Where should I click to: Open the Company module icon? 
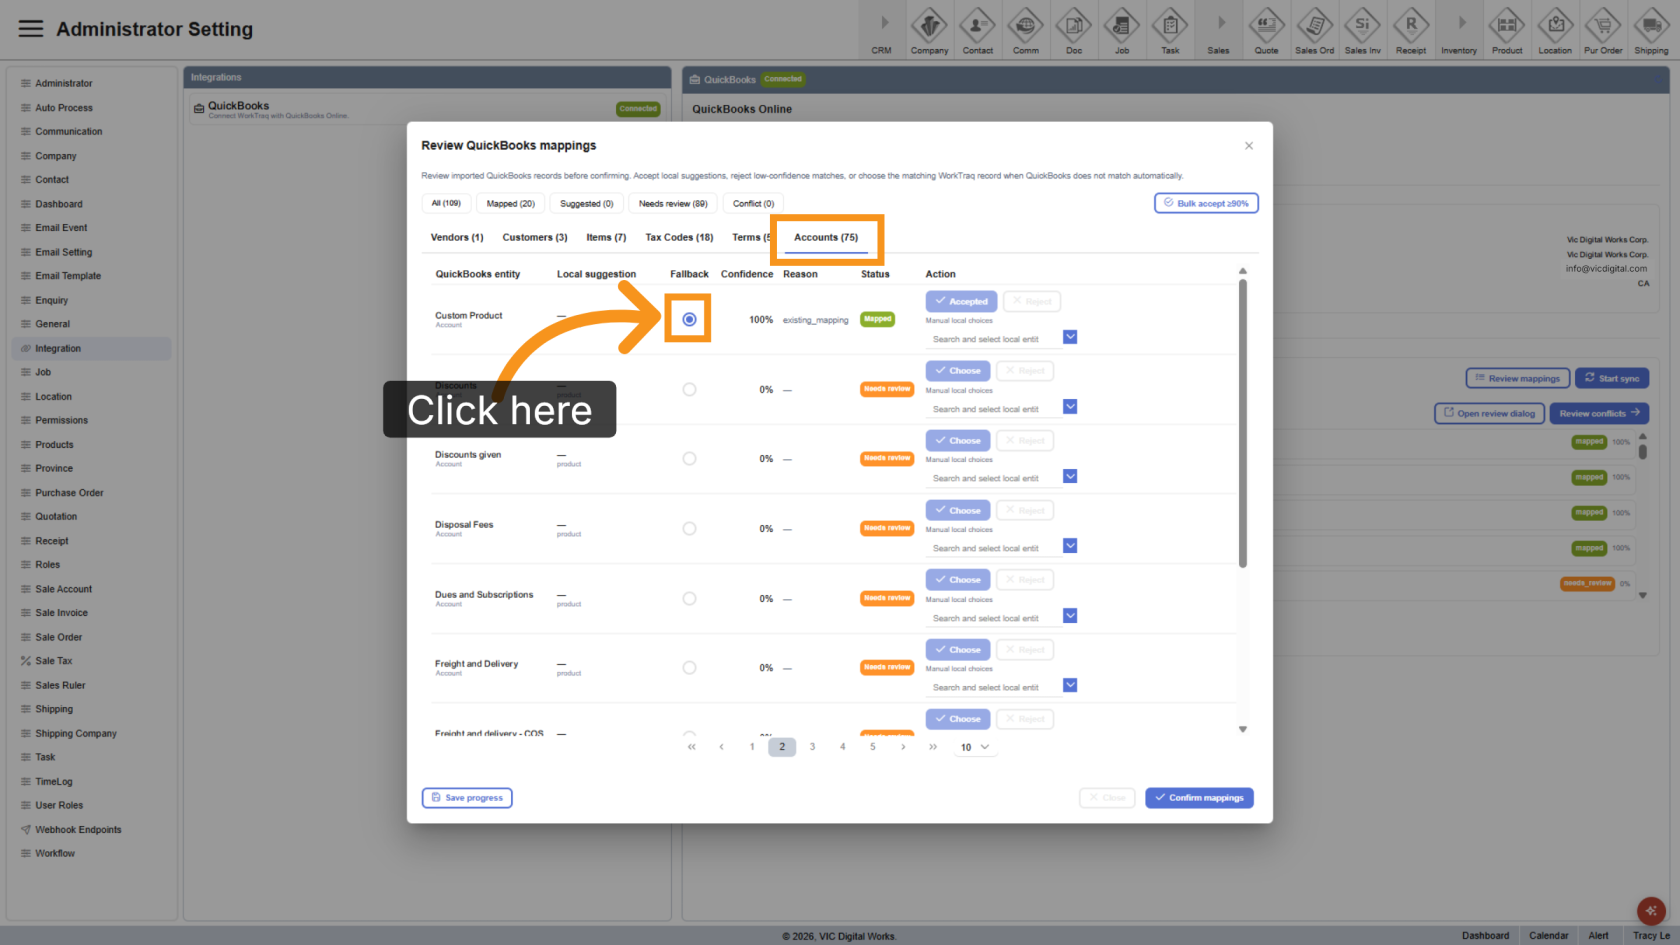click(x=929, y=30)
